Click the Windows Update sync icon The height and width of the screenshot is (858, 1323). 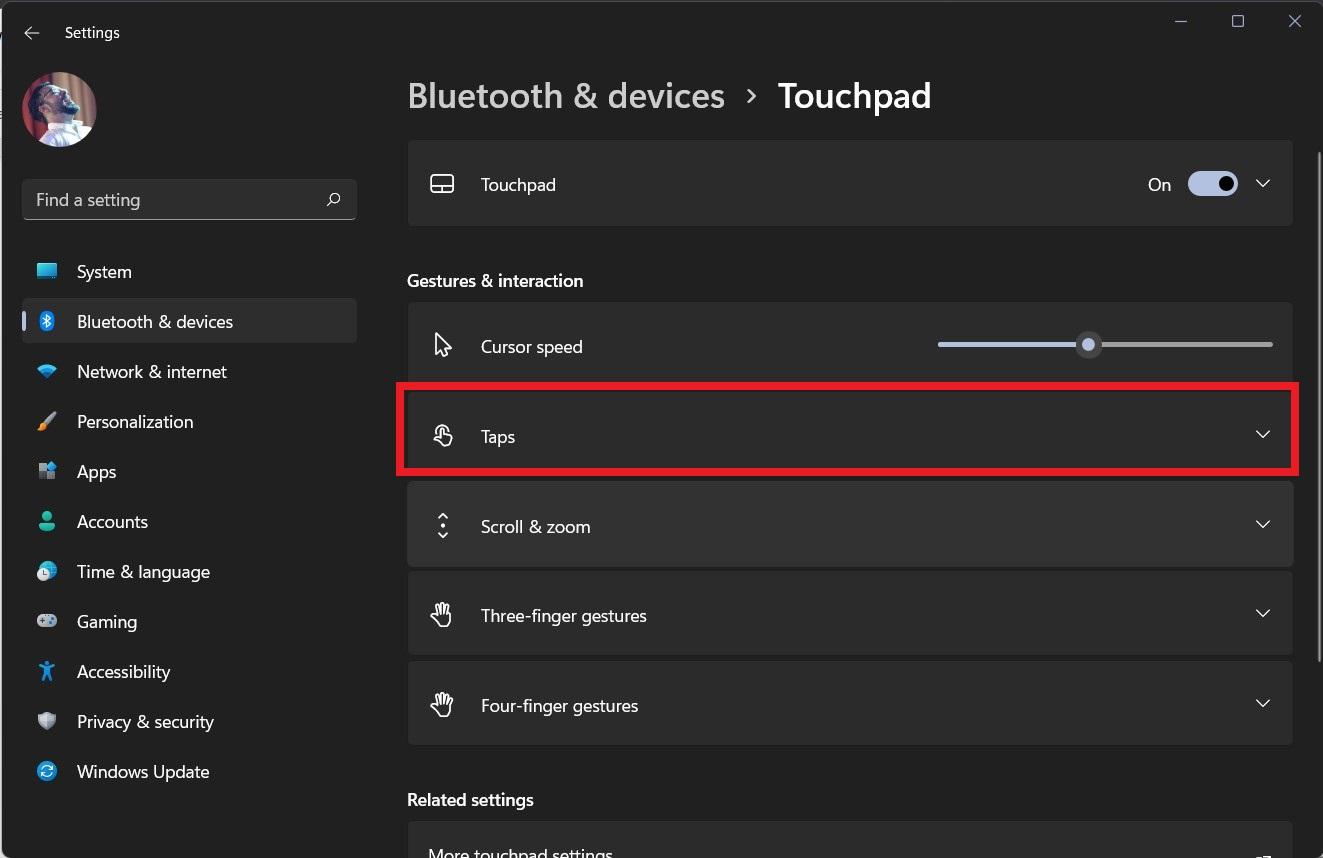[x=47, y=772]
